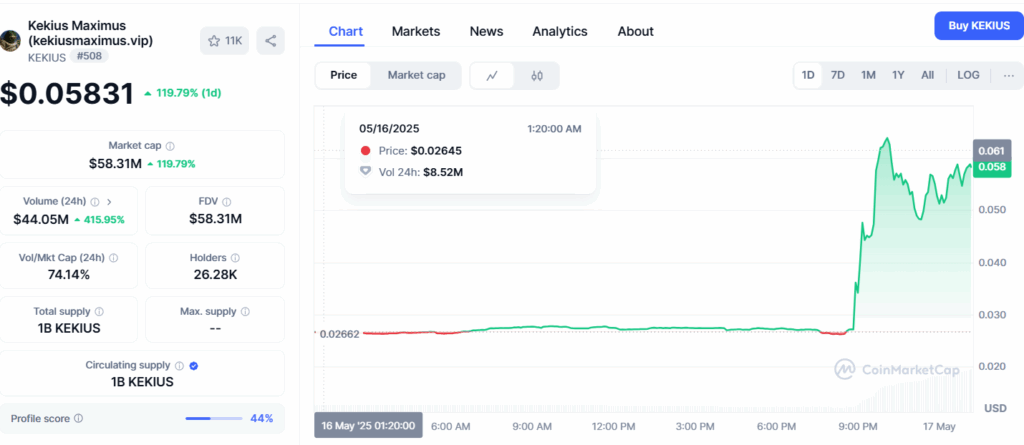
Task: Click the 74.14% Vol/Mkt Cap value
Action: tap(69, 275)
